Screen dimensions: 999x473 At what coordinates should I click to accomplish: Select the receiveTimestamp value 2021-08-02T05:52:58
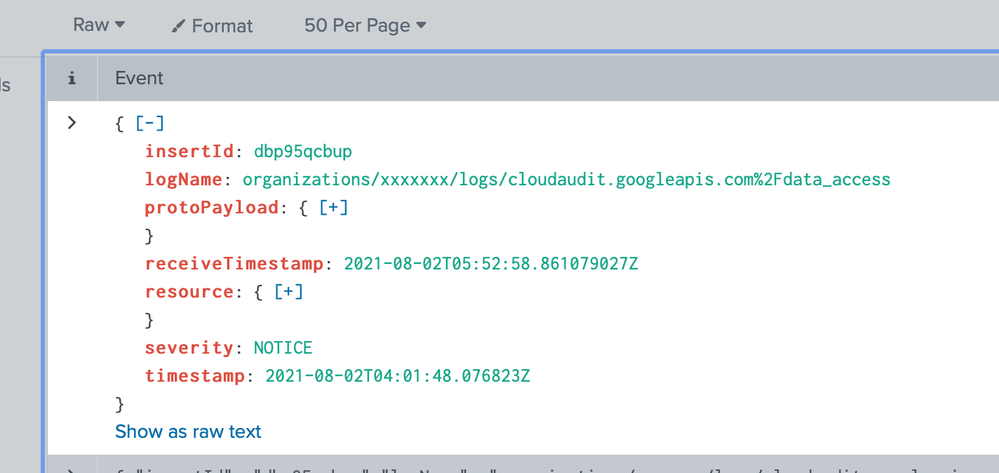(x=491, y=263)
